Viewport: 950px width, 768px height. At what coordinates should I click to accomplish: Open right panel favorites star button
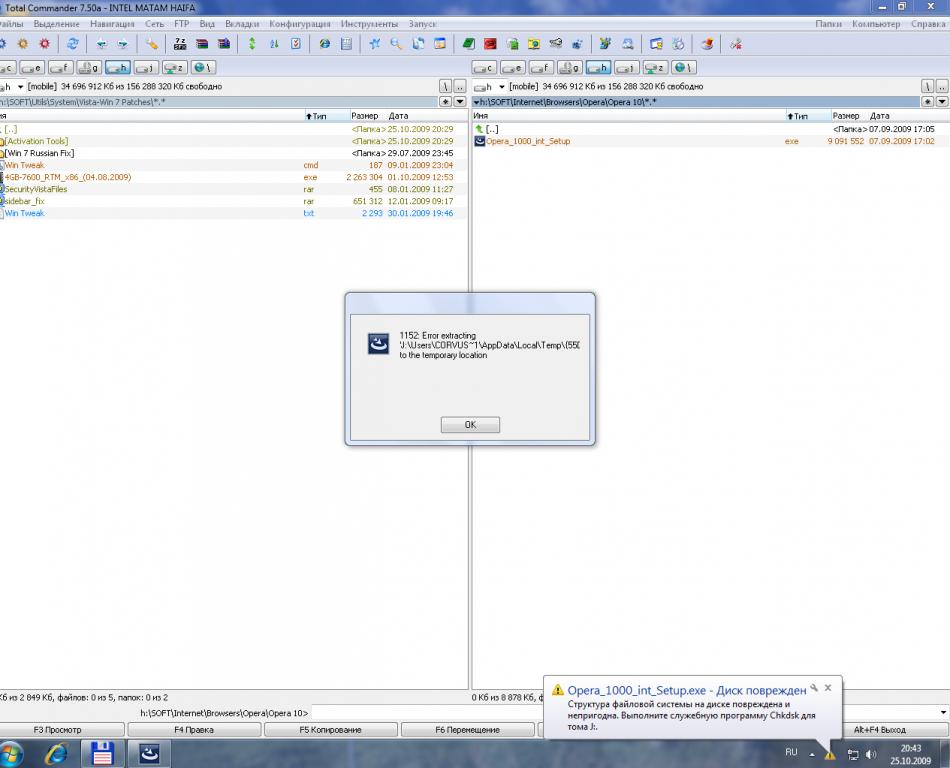[928, 102]
